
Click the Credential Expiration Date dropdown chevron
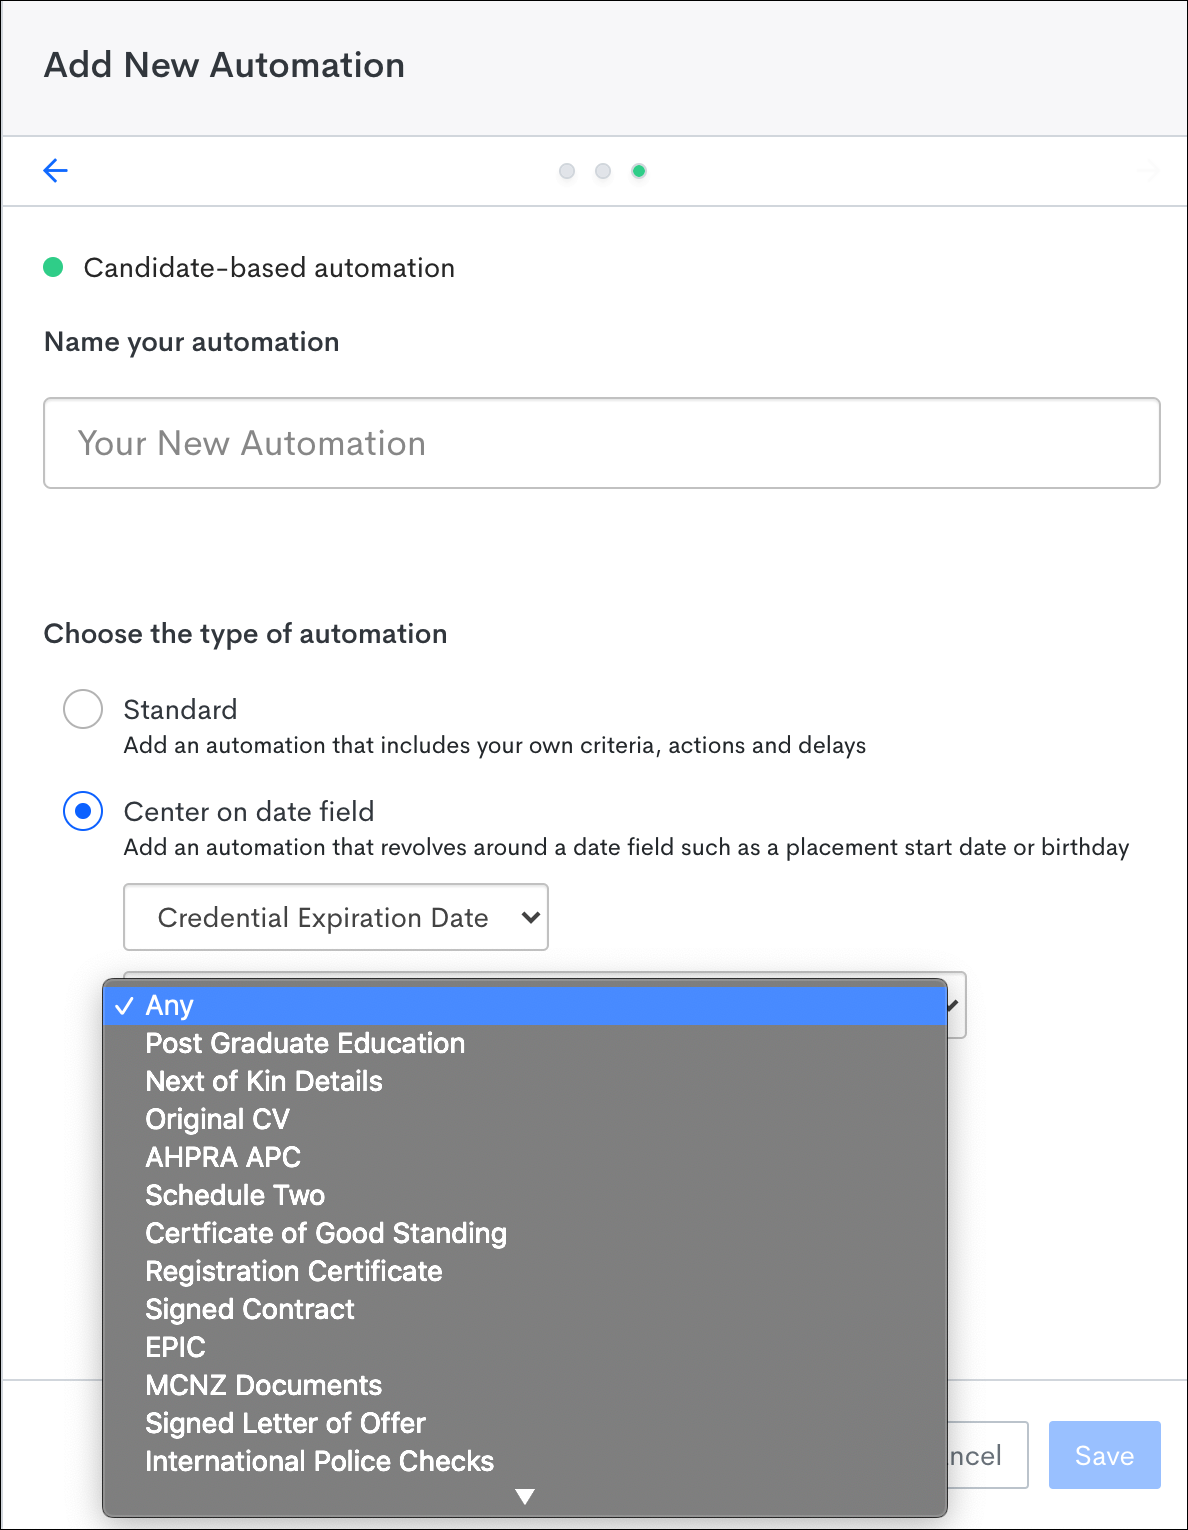tap(531, 917)
